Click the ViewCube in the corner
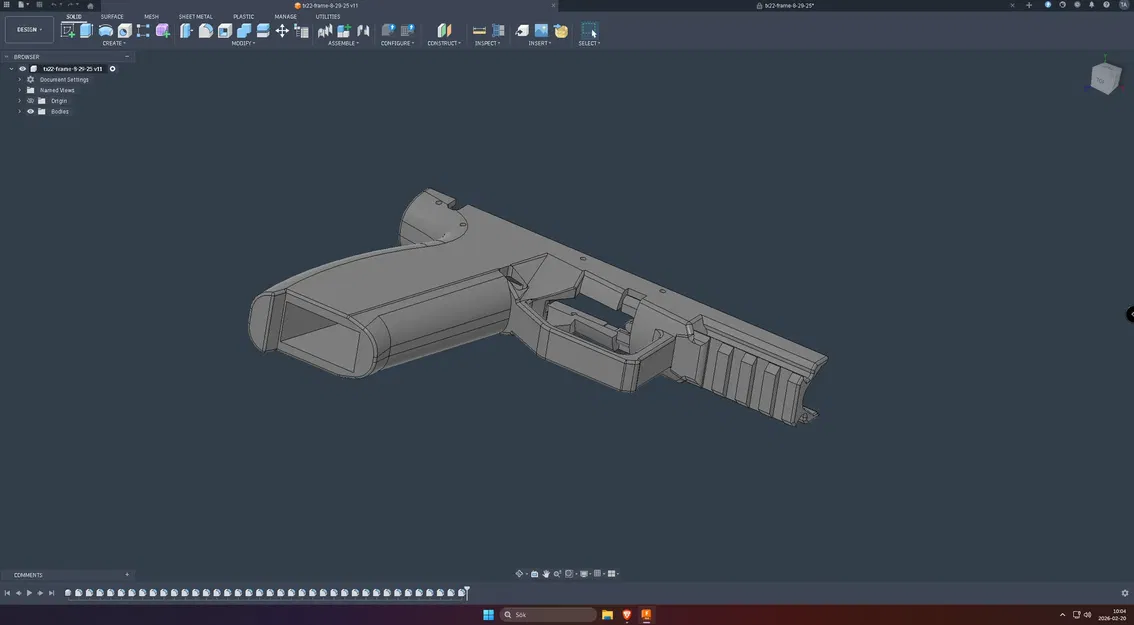1134x625 pixels. tap(1104, 77)
